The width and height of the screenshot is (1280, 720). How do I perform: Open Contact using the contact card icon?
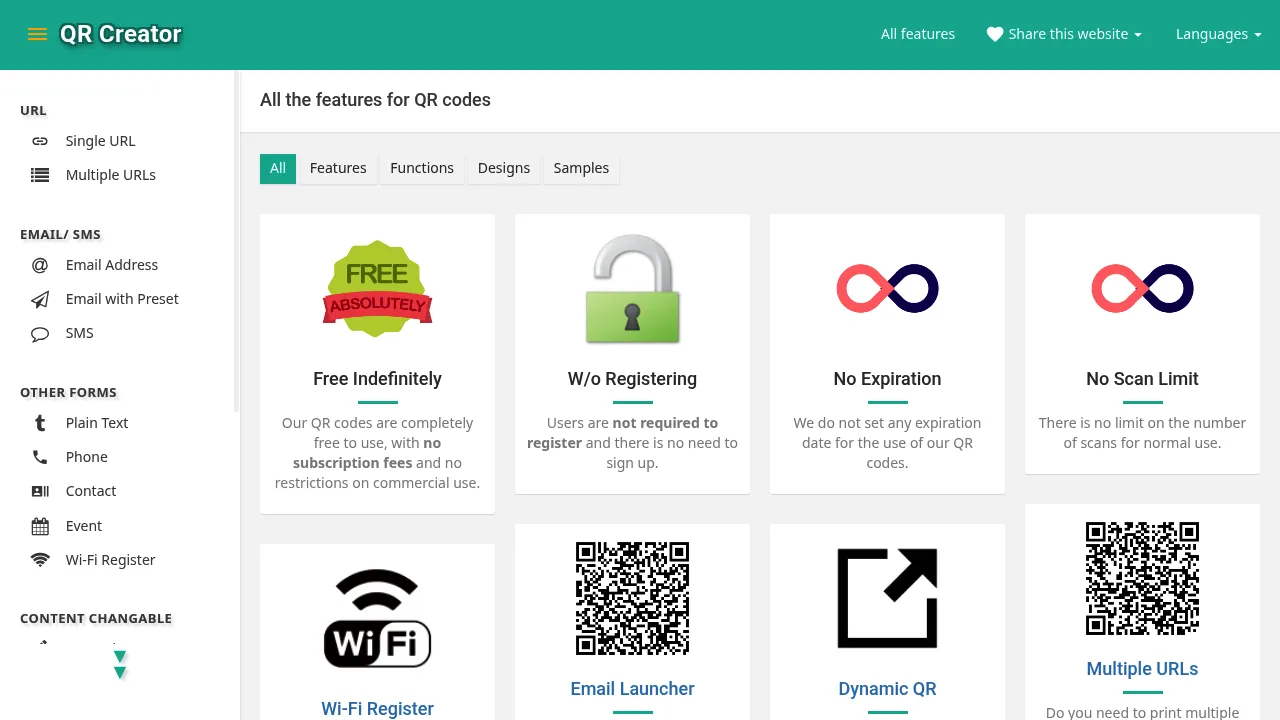40,491
